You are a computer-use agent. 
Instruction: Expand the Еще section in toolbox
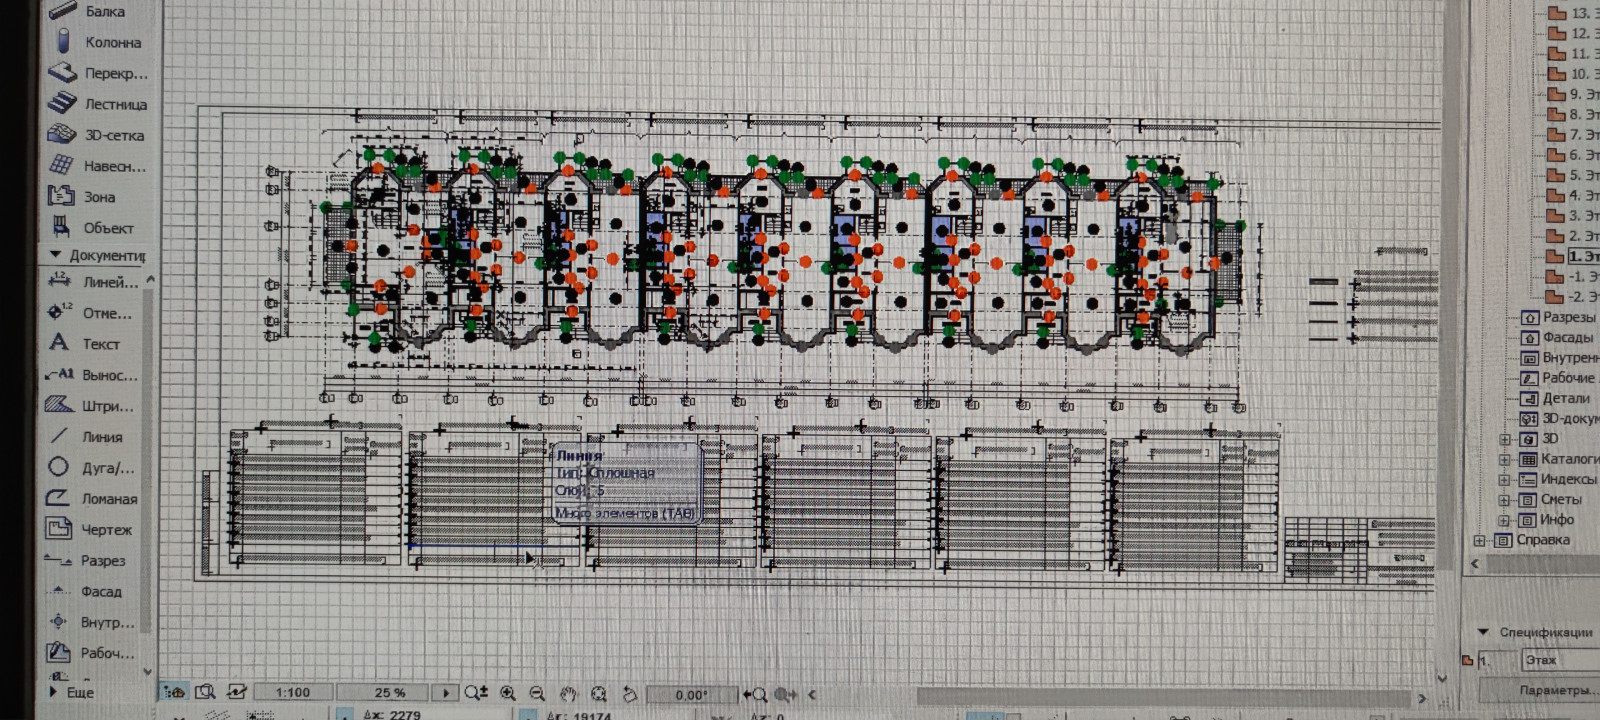pyautogui.click(x=53, y=691)
